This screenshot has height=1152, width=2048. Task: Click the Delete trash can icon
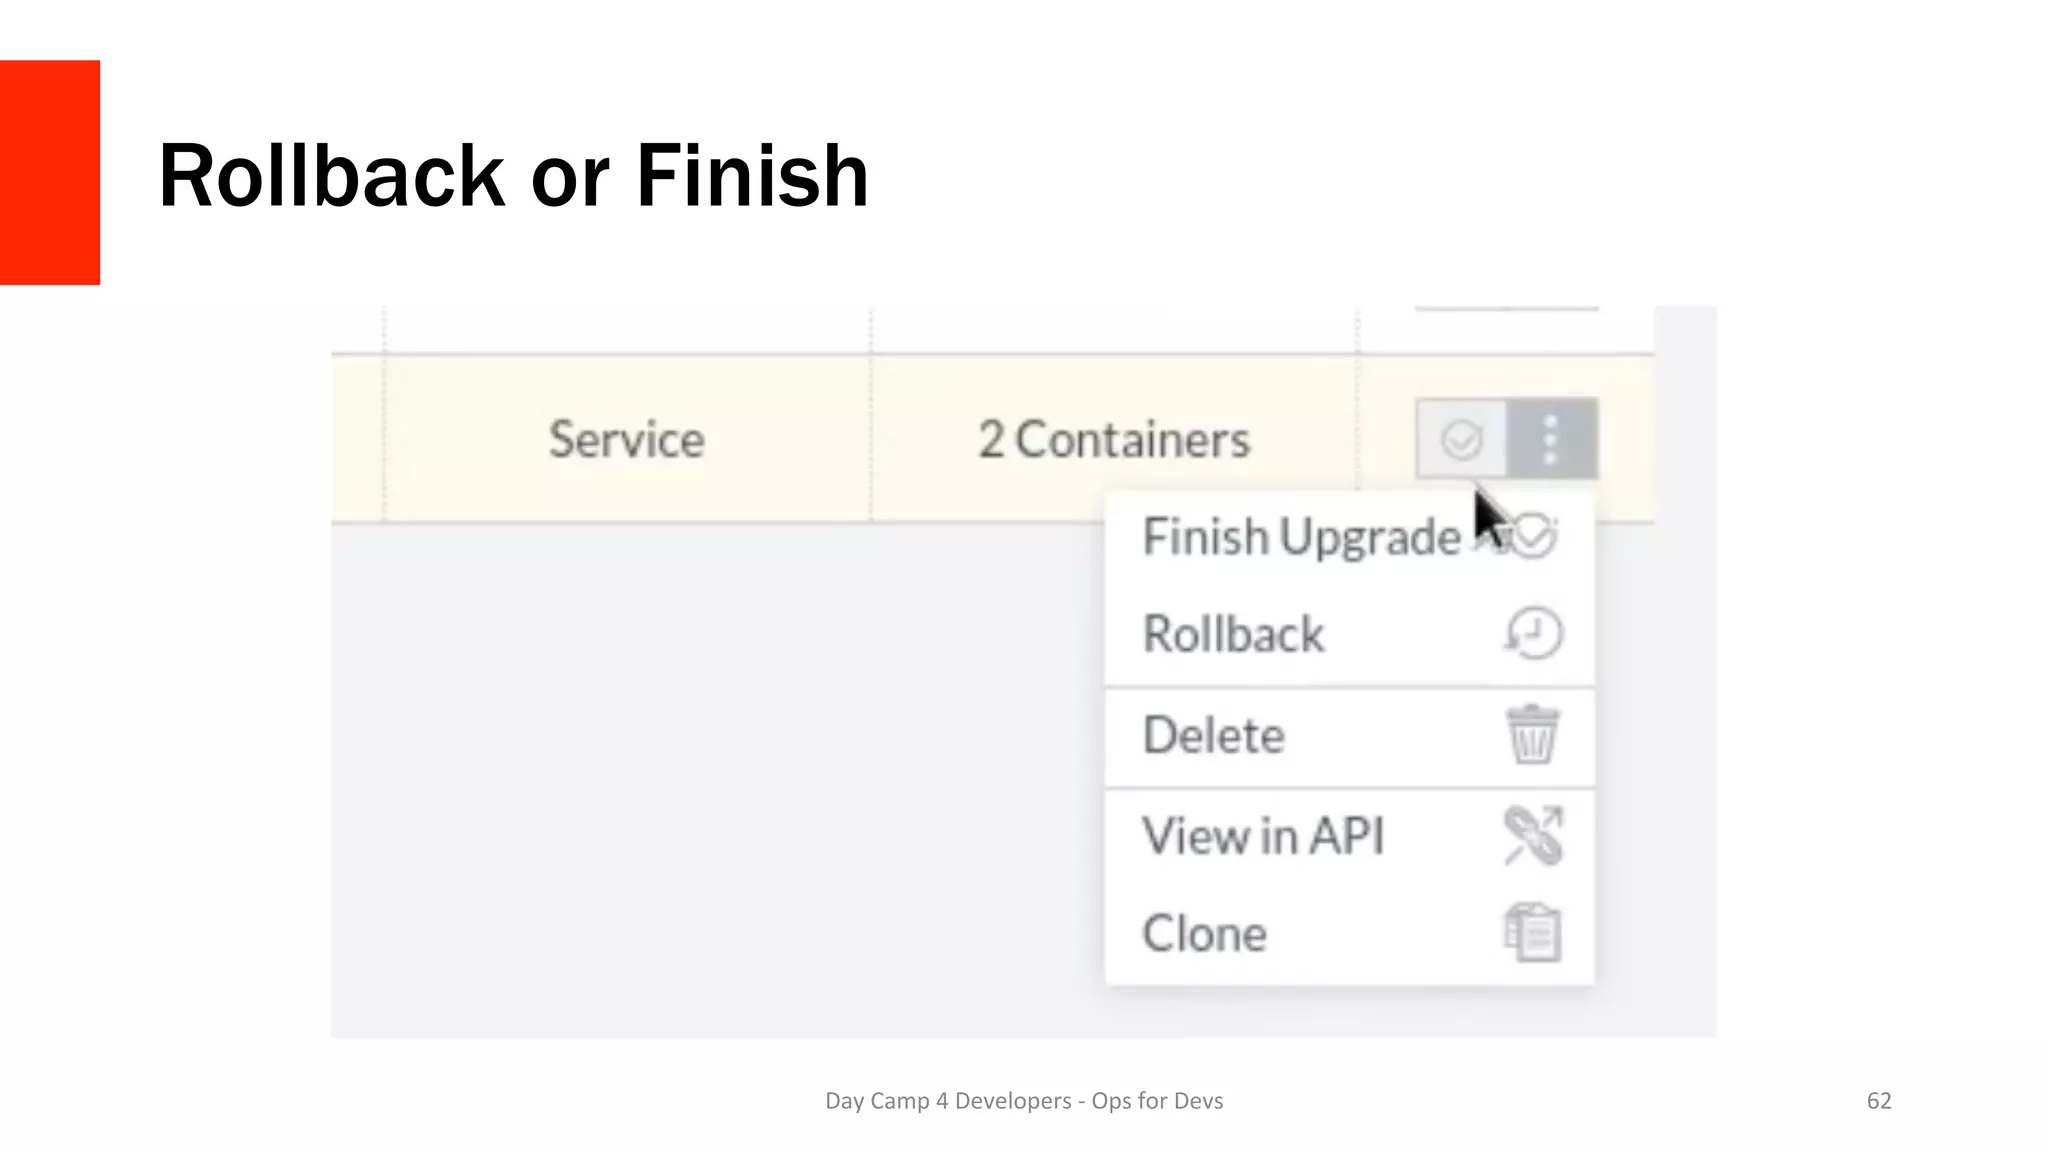(x=1532, y=735)
